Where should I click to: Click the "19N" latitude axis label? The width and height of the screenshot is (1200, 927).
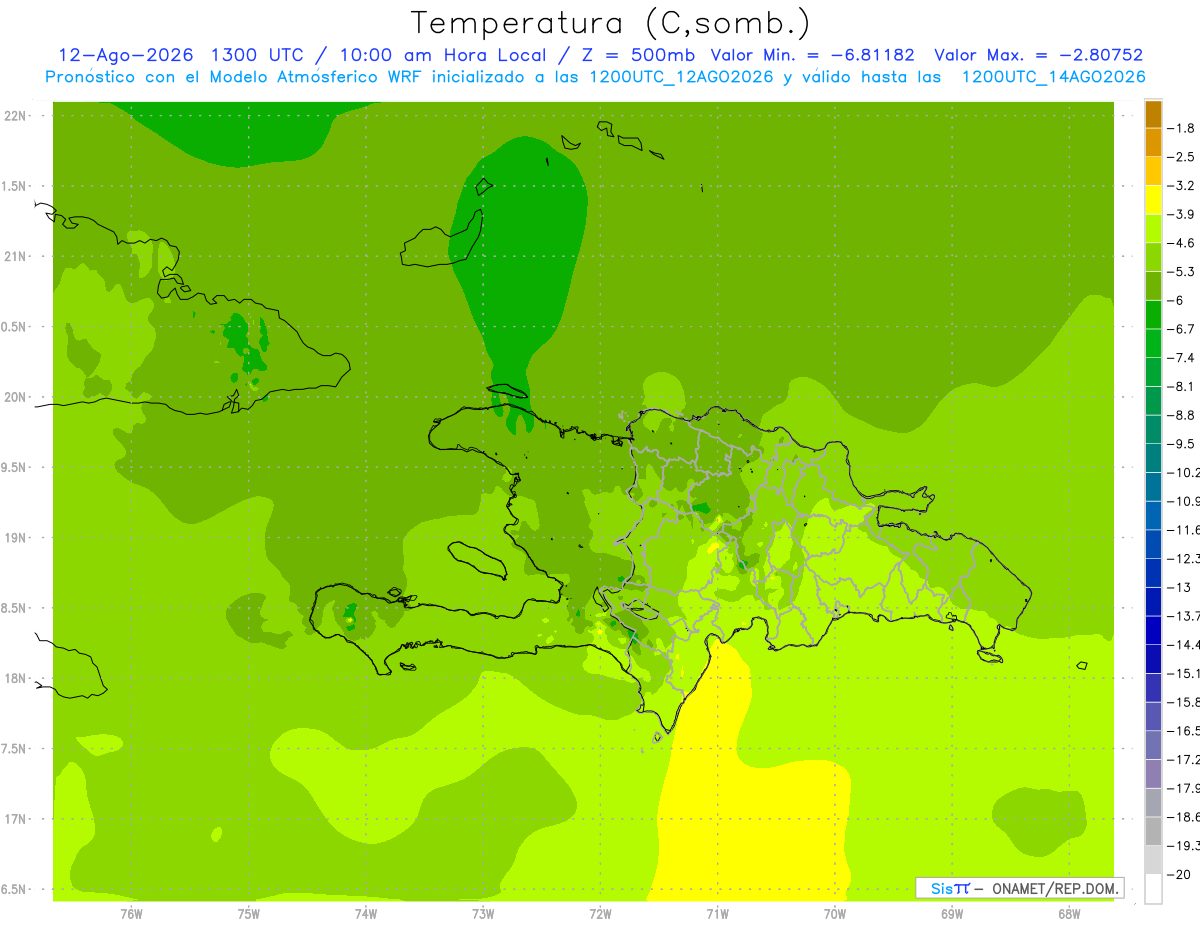tap(16, 538)
